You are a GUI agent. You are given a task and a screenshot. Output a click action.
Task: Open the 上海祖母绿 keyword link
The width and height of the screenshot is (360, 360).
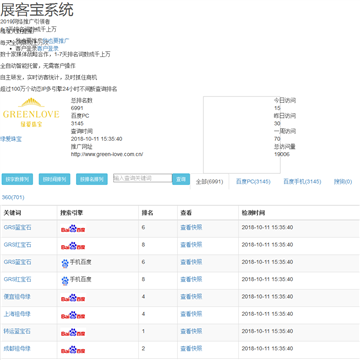(x=17, y=314)
